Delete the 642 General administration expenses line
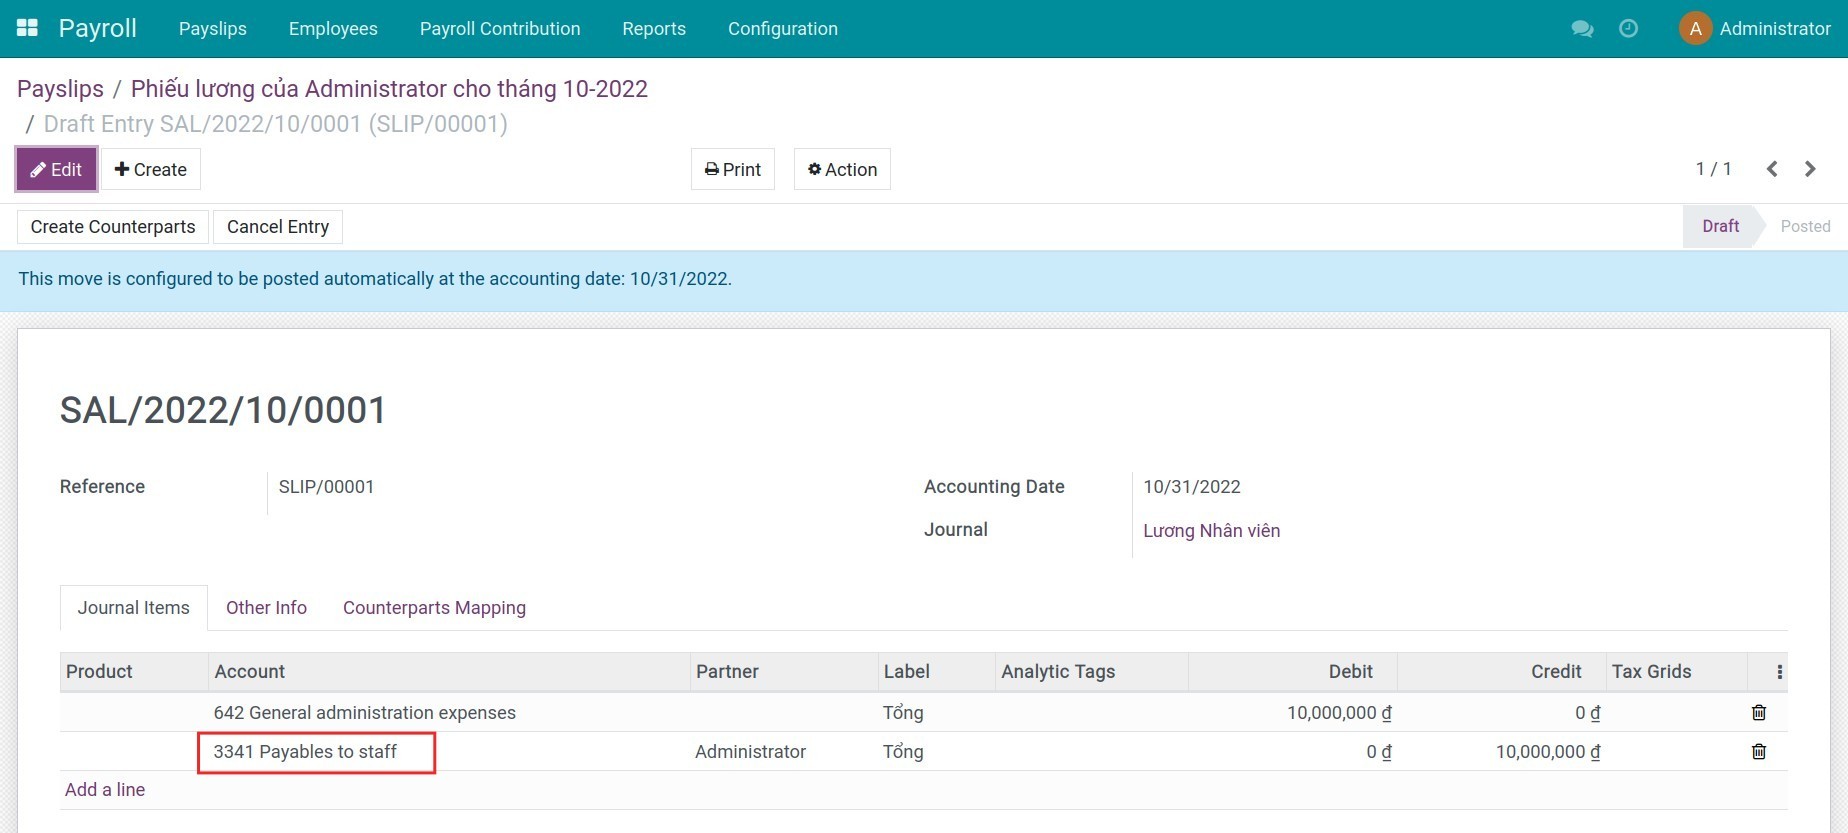The height and width of the screenshot is (833, 1848). [x=1759, y=713]
